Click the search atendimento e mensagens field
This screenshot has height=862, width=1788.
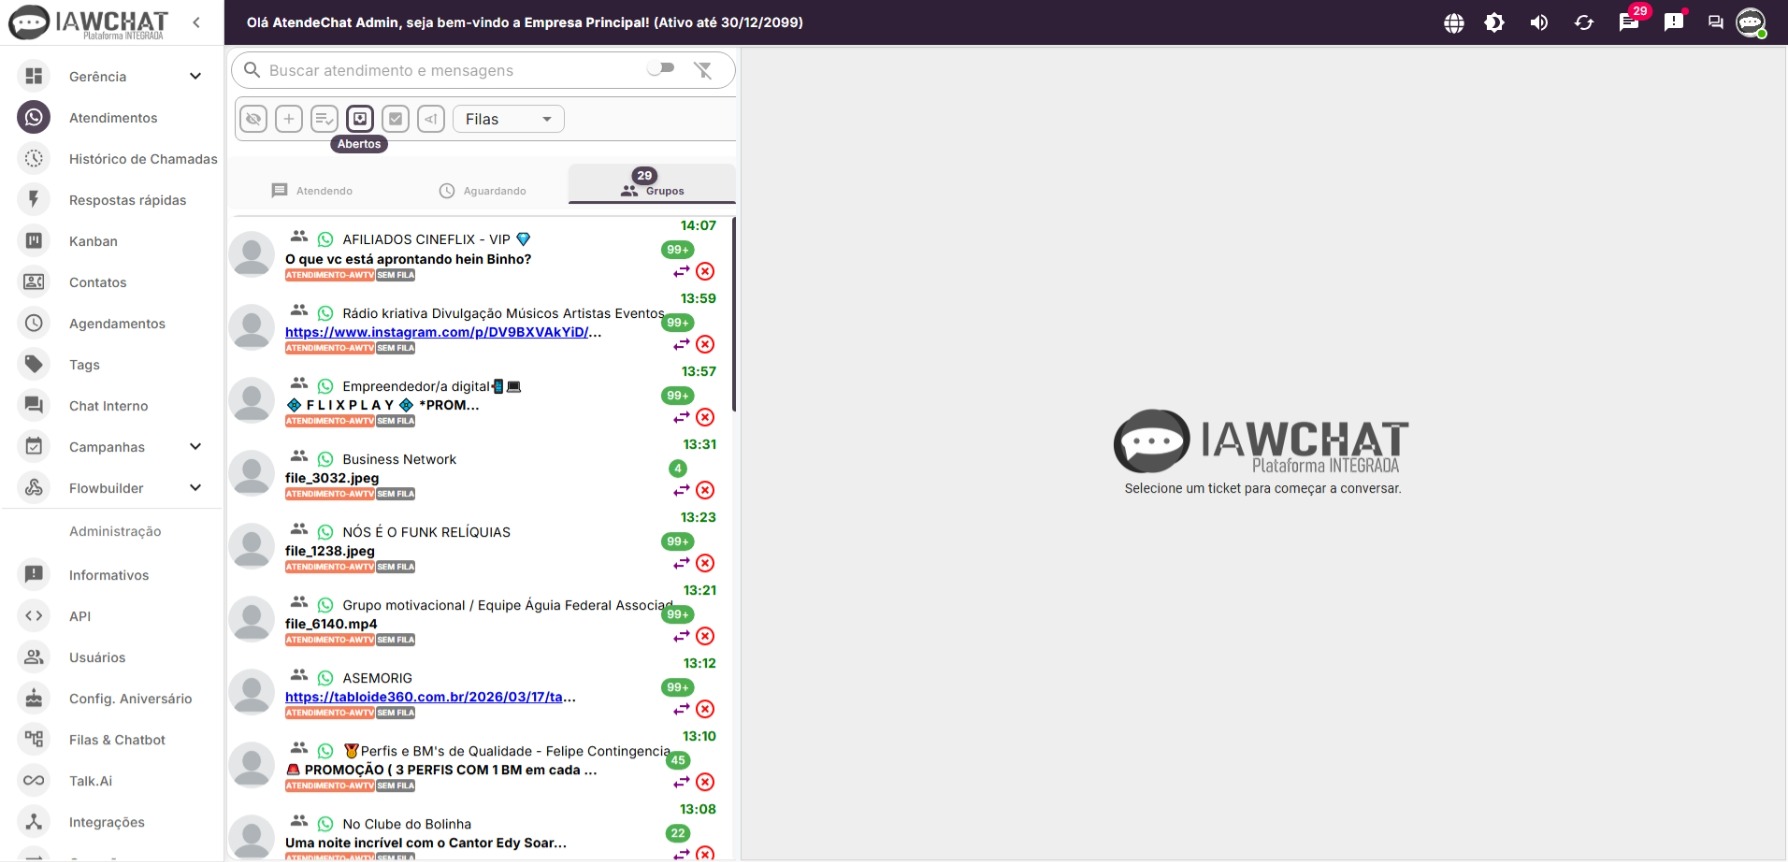[x=450, y=70]
